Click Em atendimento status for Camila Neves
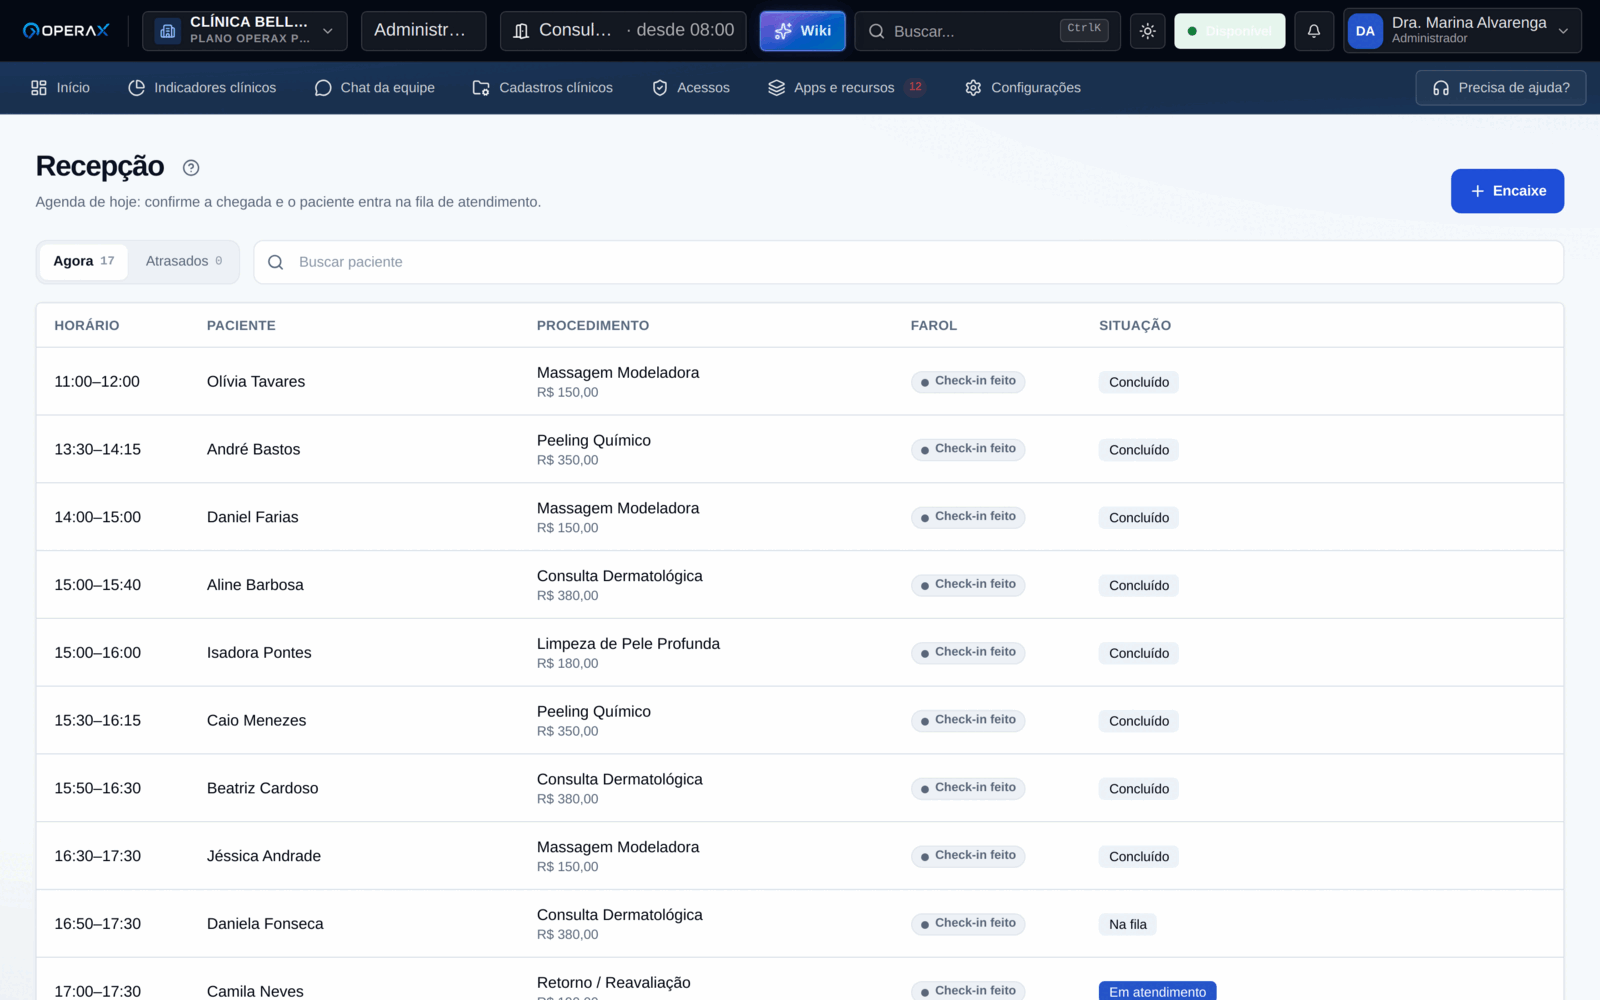This screenshot has height=1000, width=1600. click(1157, 992)
